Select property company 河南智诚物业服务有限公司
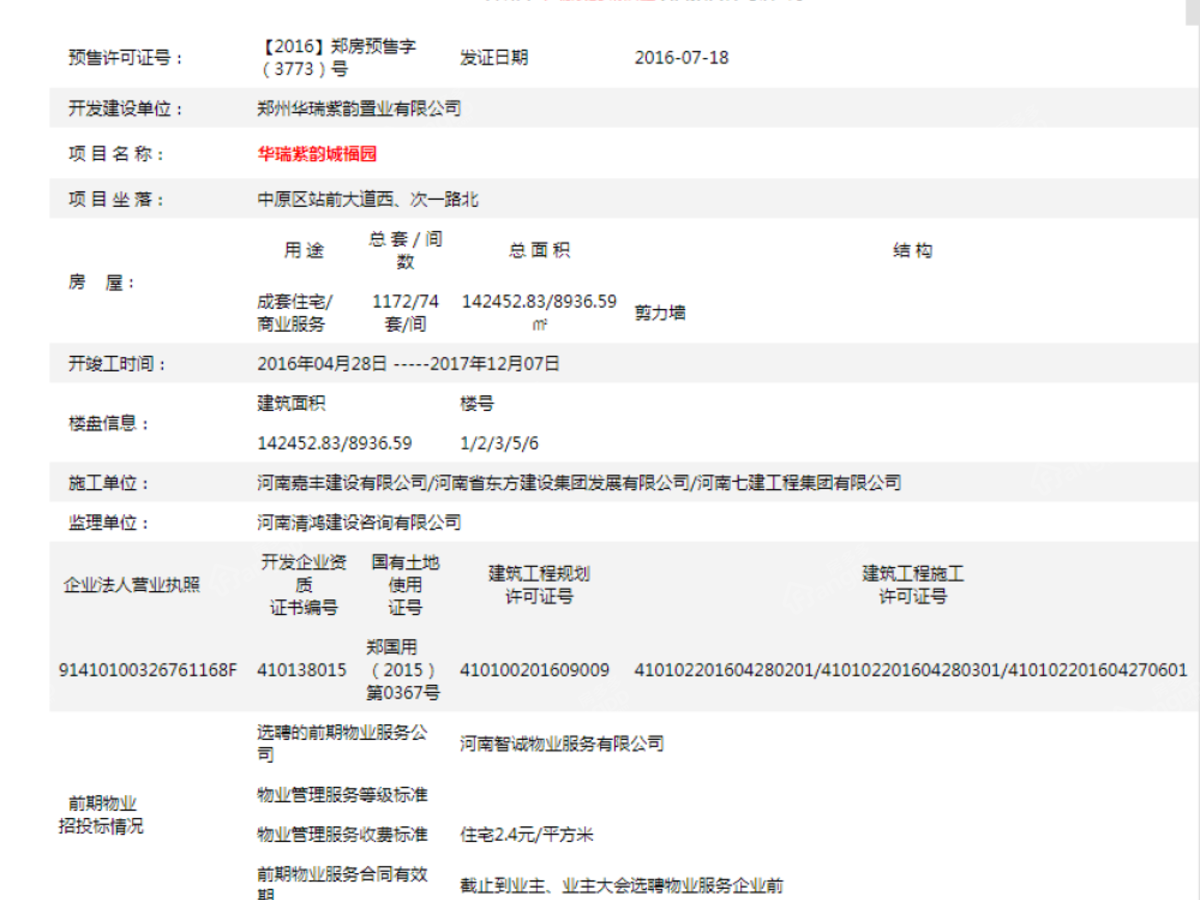The height and width of the screenshot is (900, 1200). pyautogui.click(x=562, y=744)
